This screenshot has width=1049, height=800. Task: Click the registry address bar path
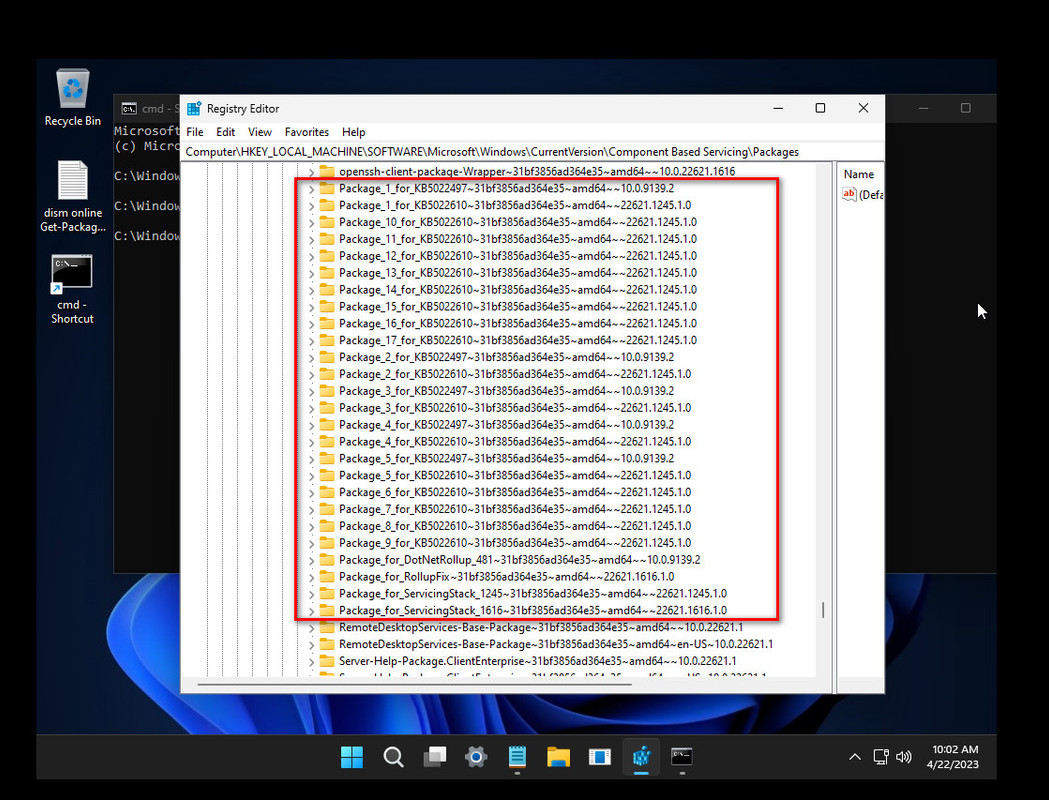533,152
